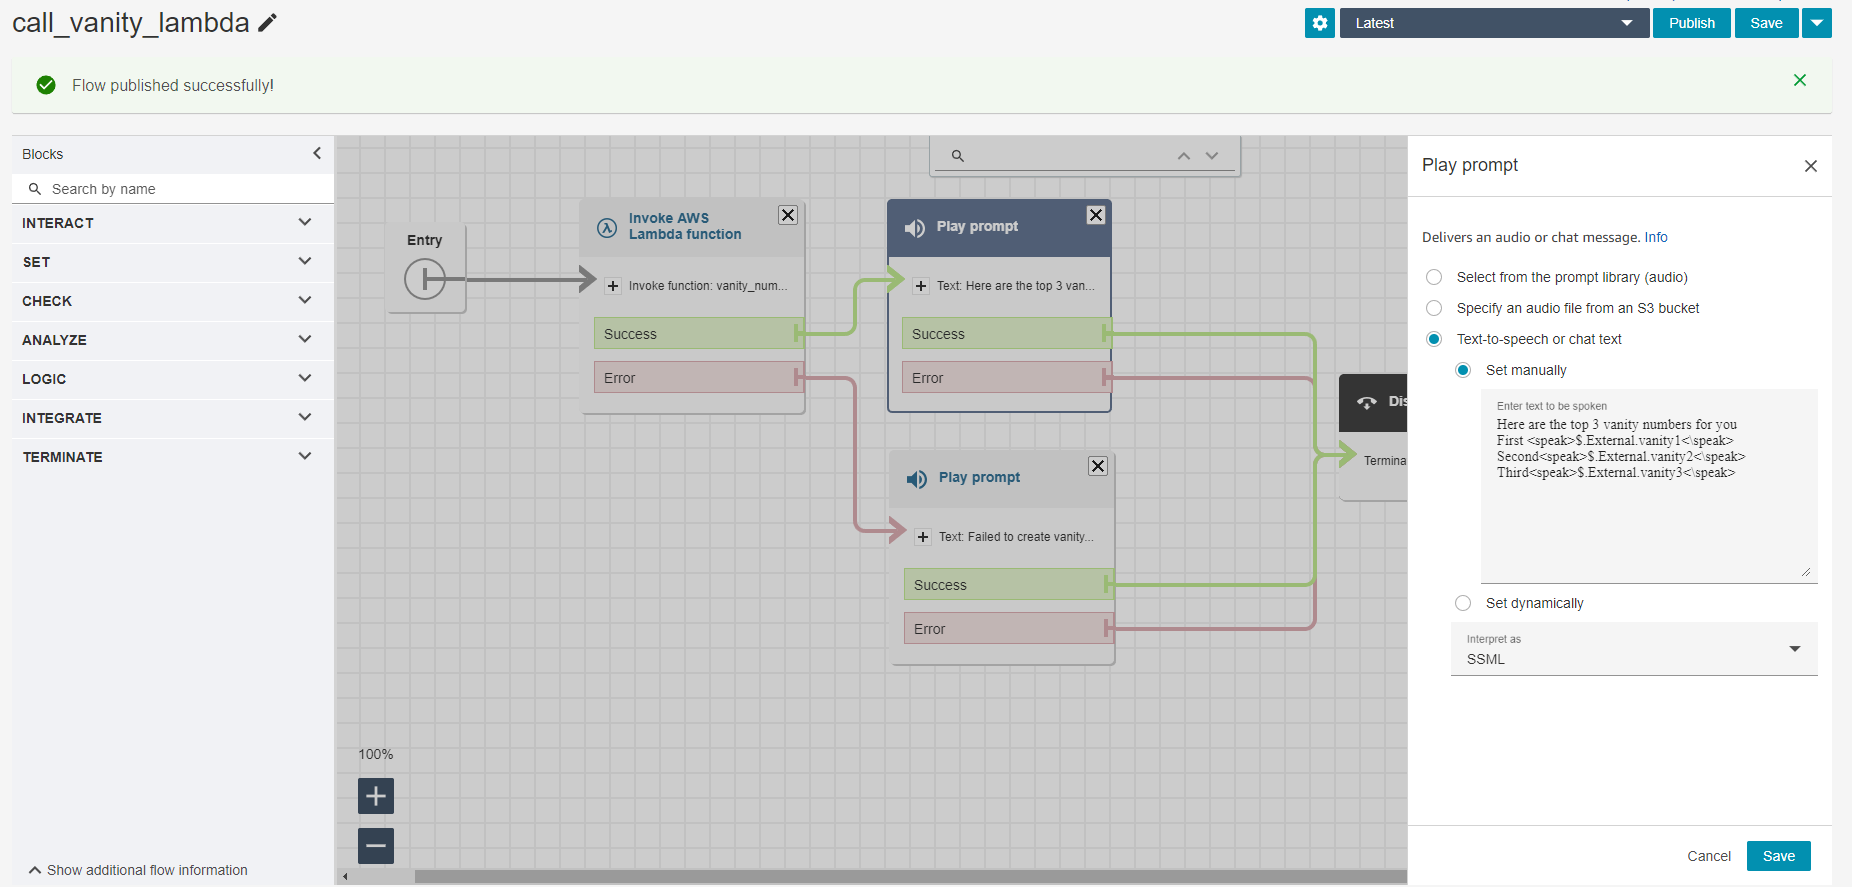Expand the Invoke function: vanity_num plus icon
This screenshot has width=1852, height=887.
[x=613, y=286]
